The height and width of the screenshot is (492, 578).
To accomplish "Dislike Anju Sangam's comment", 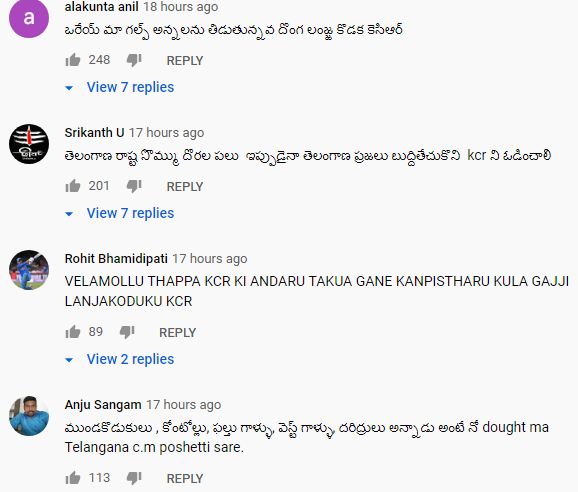I will (134, 478).
